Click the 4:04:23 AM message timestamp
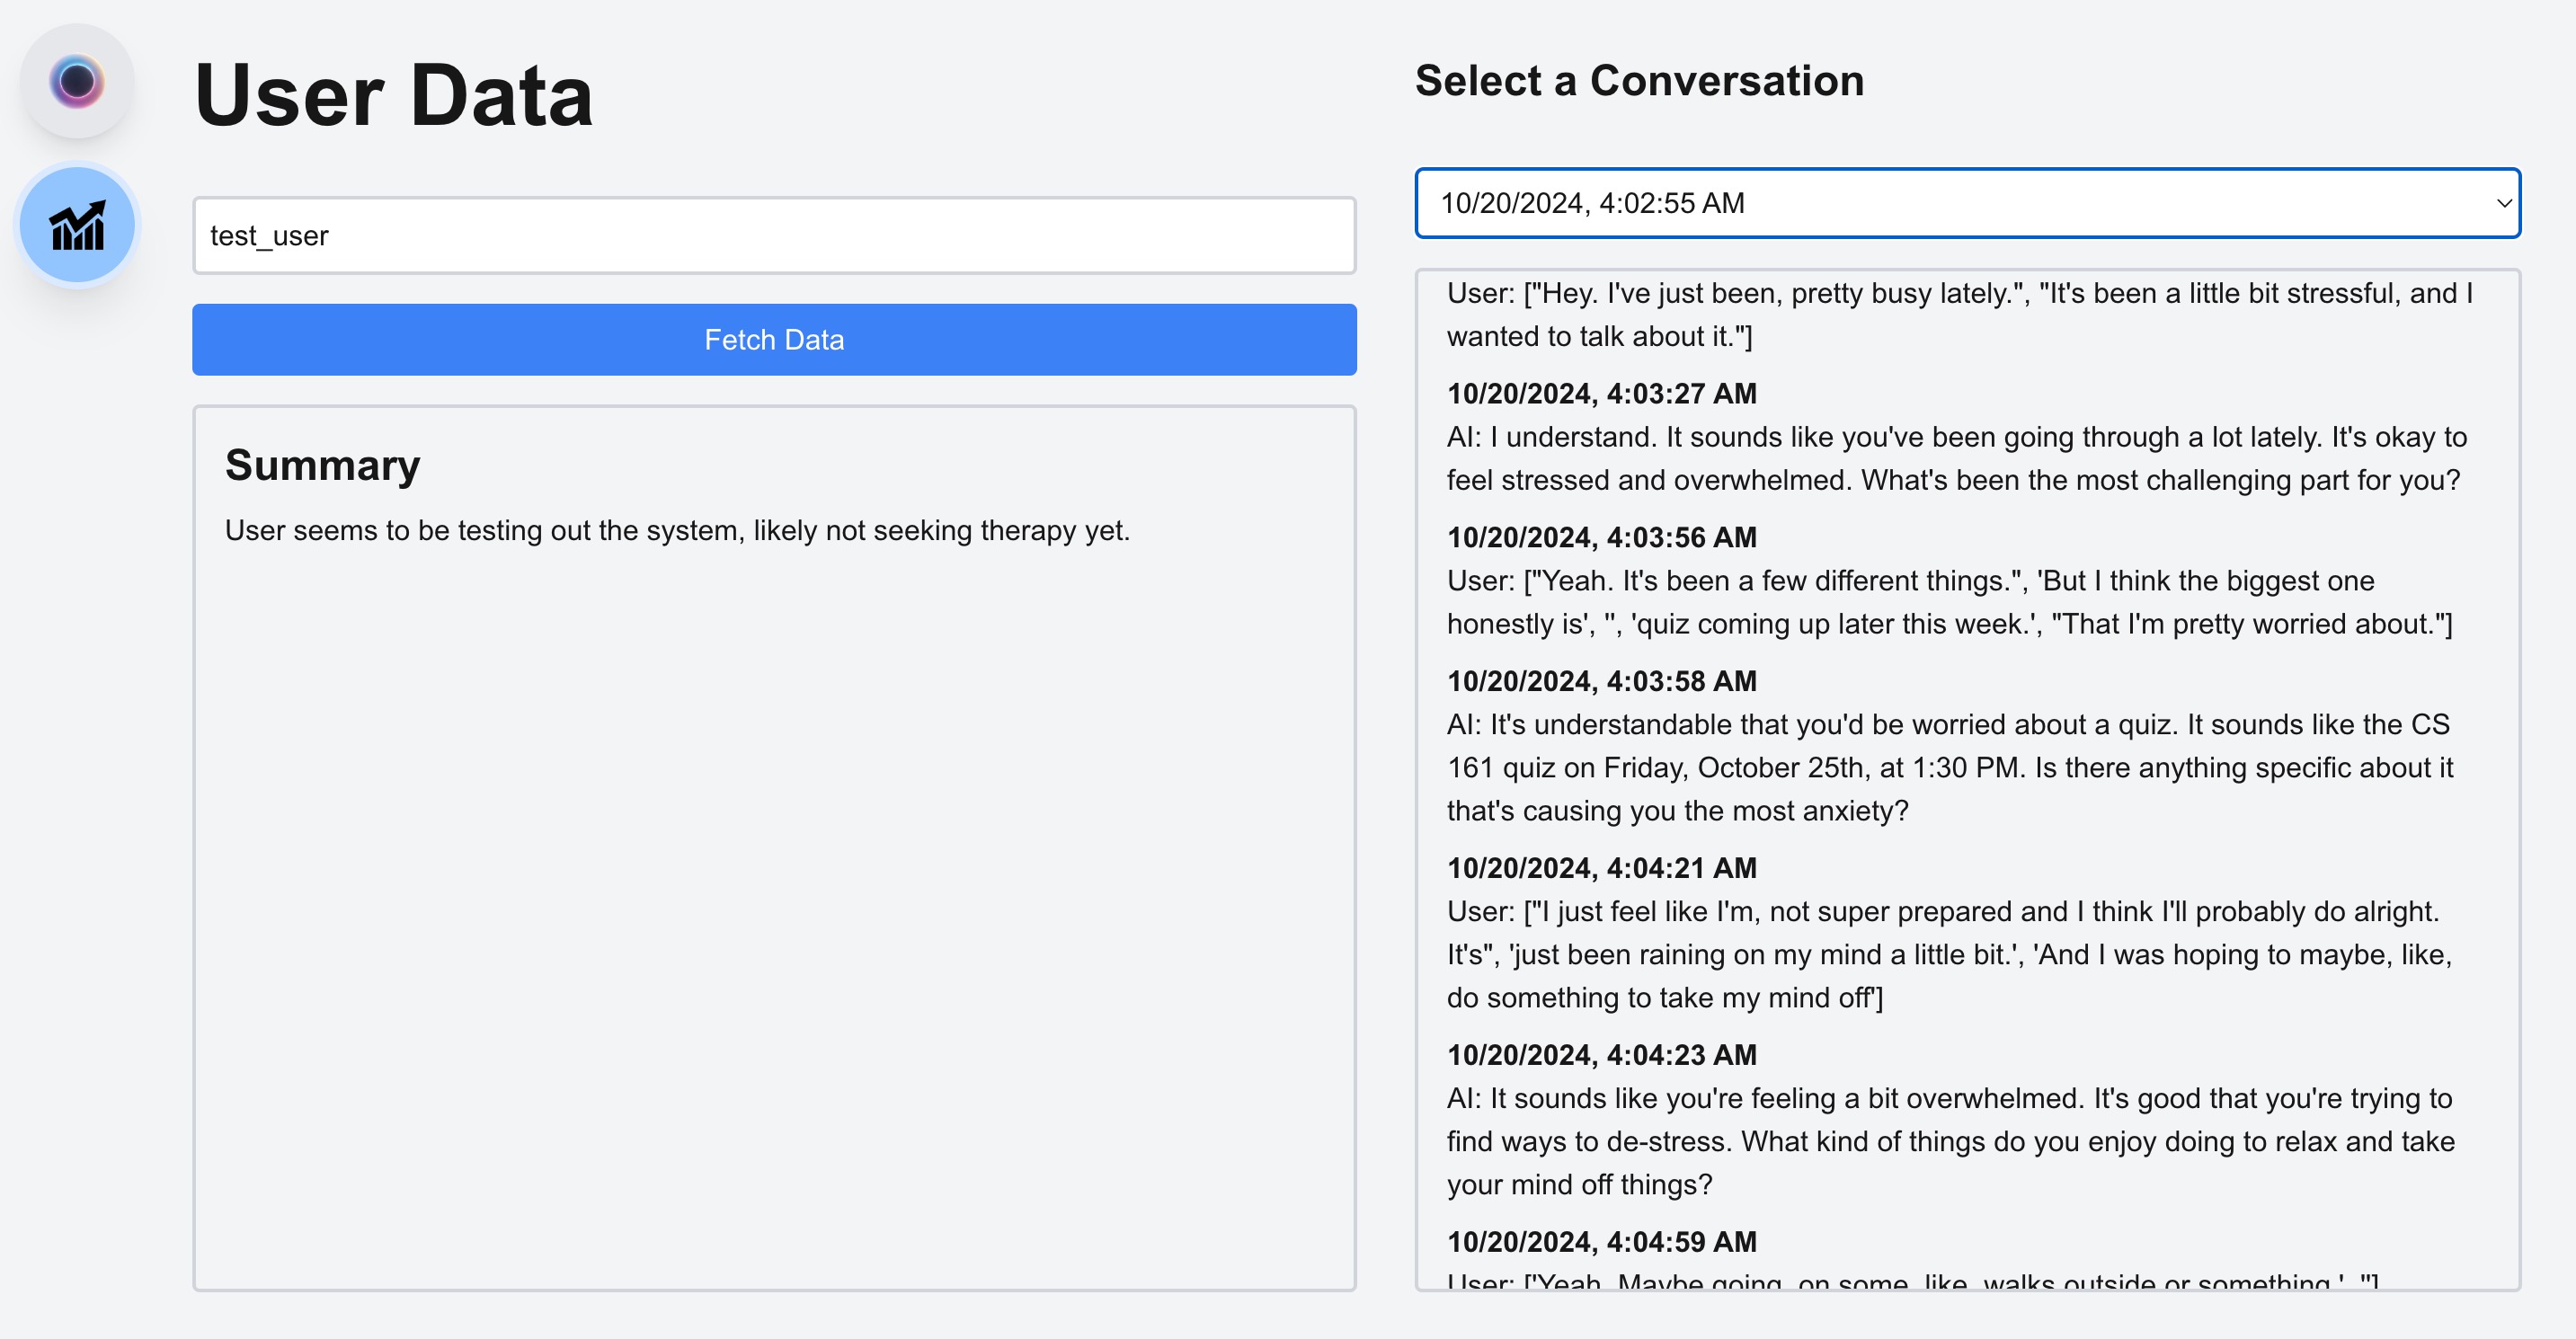Viewport: 2576px width, 1339px height. [1601, 1055]
